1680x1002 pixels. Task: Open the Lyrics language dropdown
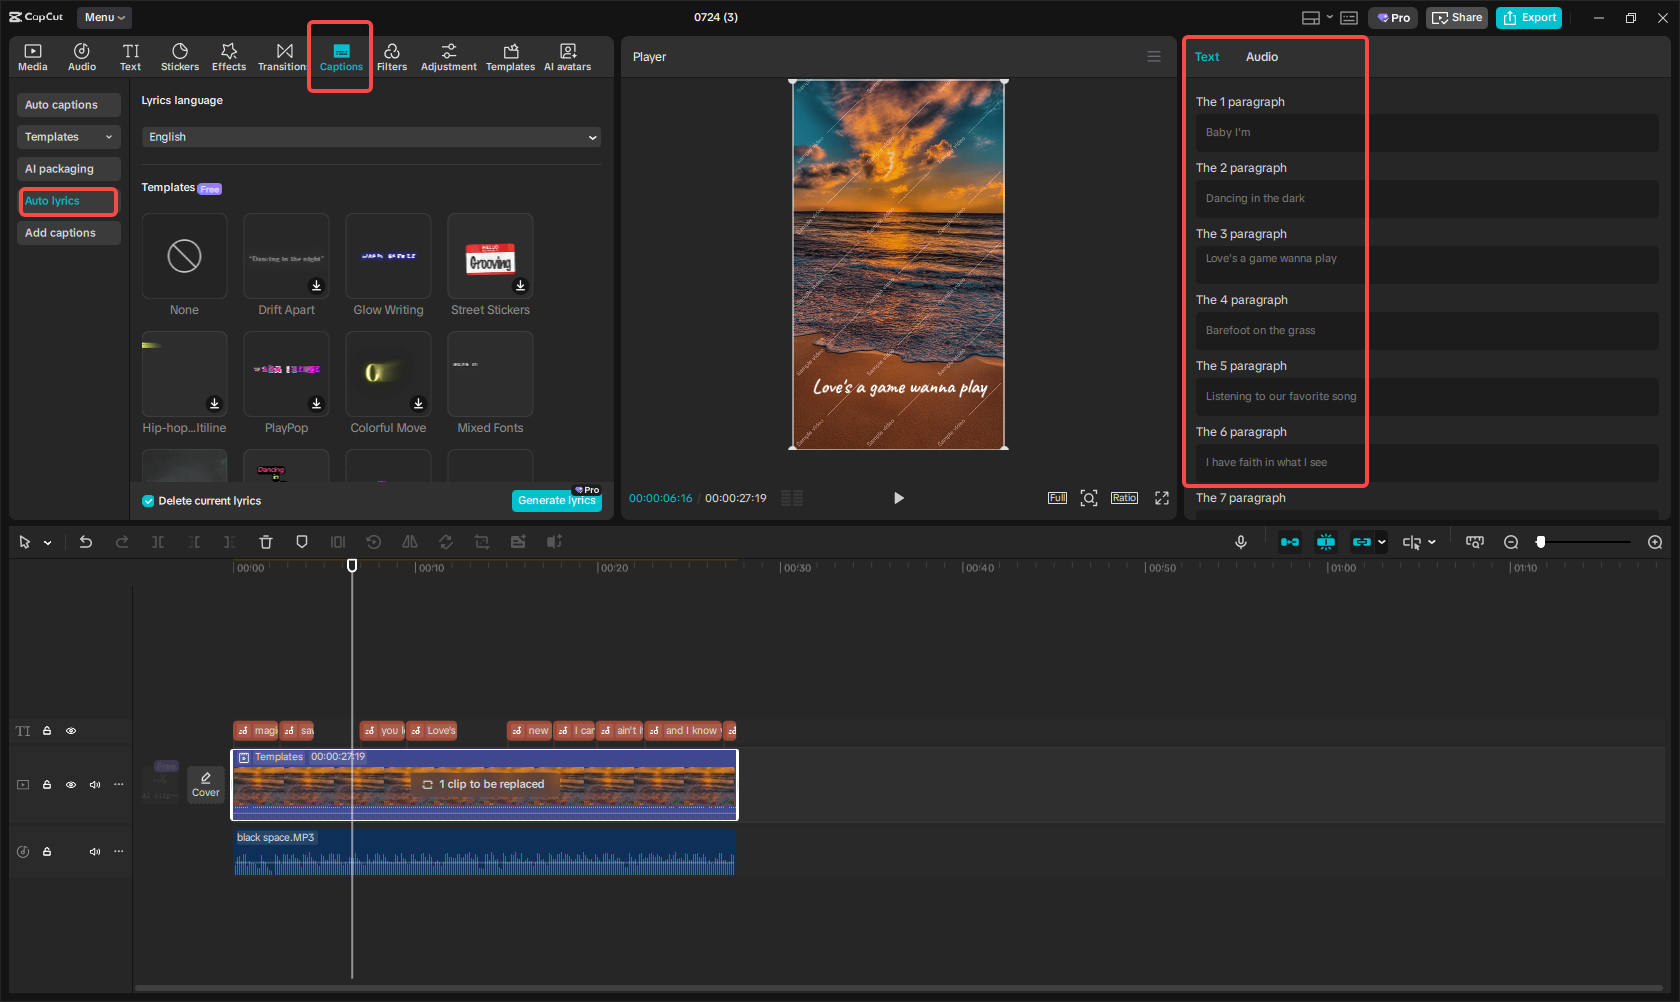click(371, 137)
